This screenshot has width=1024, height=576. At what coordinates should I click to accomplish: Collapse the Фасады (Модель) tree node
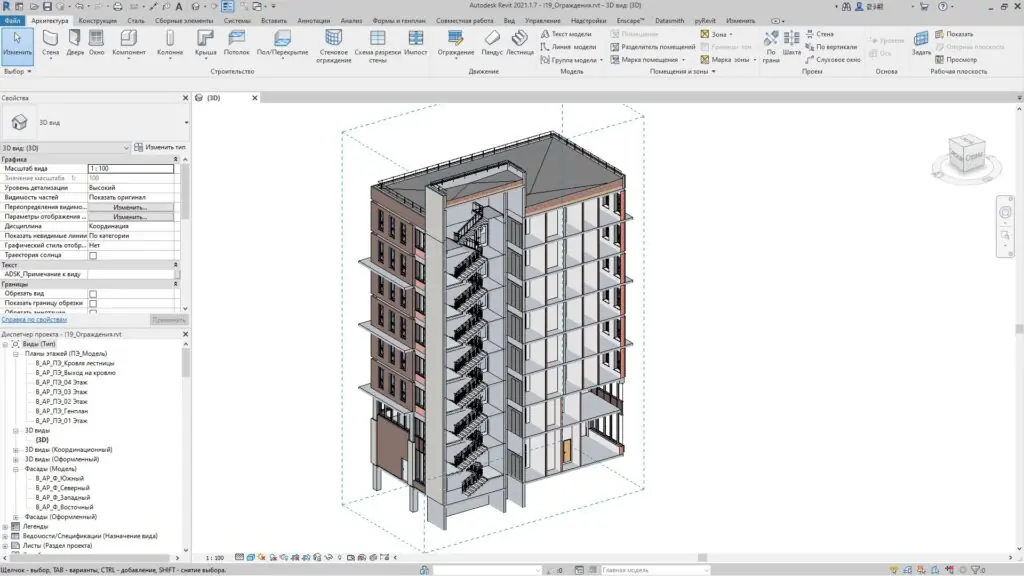[x=16, y=469]
